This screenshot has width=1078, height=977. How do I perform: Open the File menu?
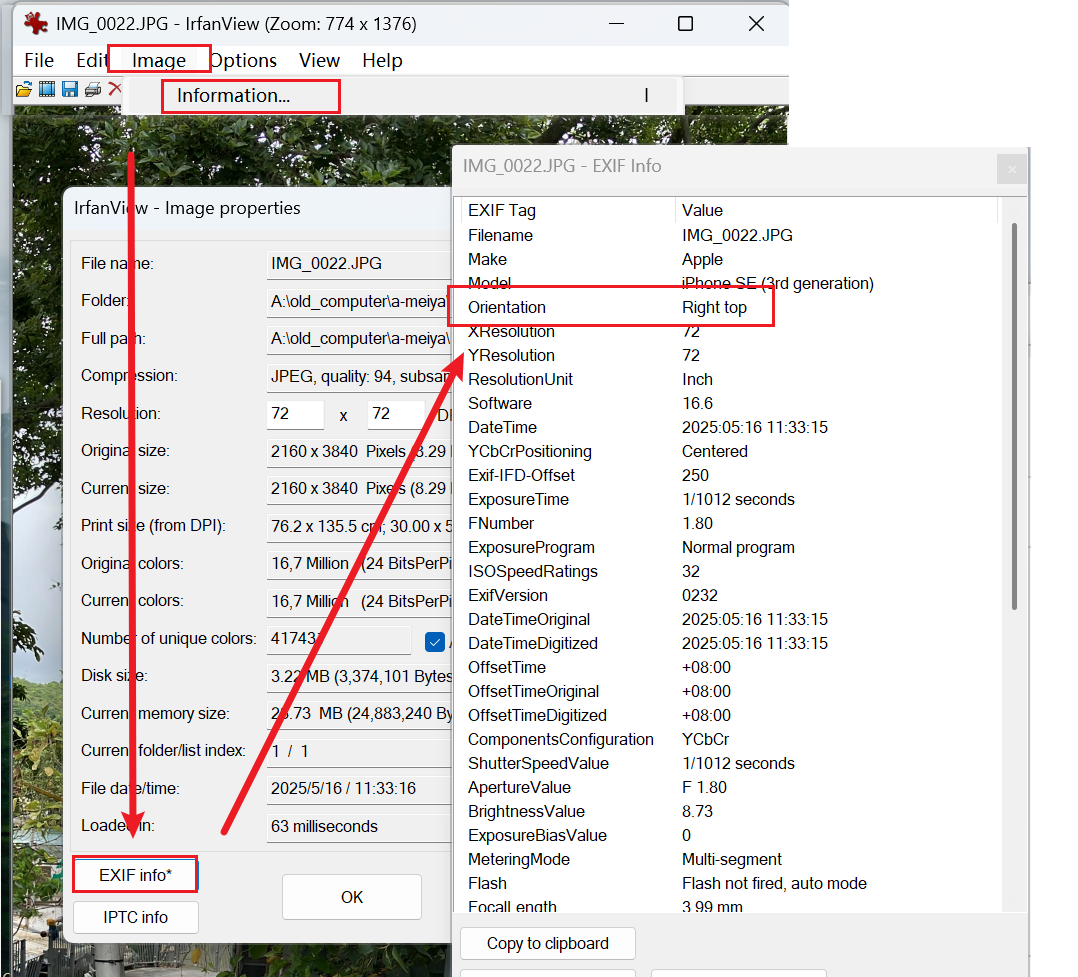pyautogui.click(x=39, y=60)
